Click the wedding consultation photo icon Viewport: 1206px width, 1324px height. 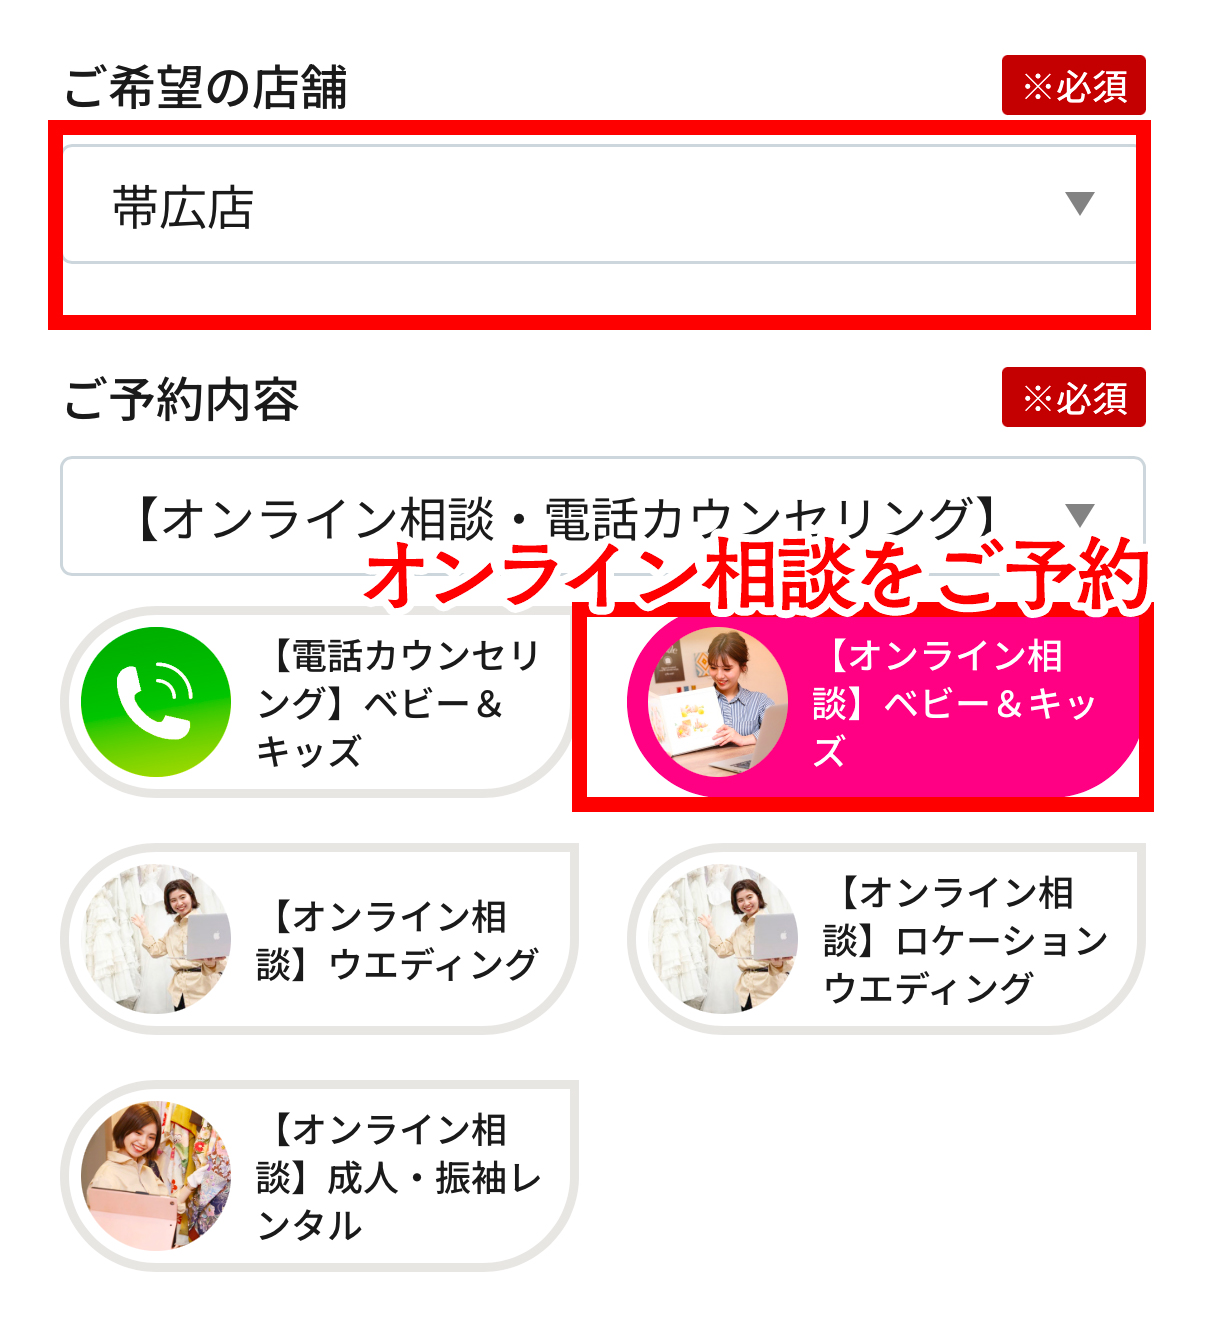pos(156,939)
